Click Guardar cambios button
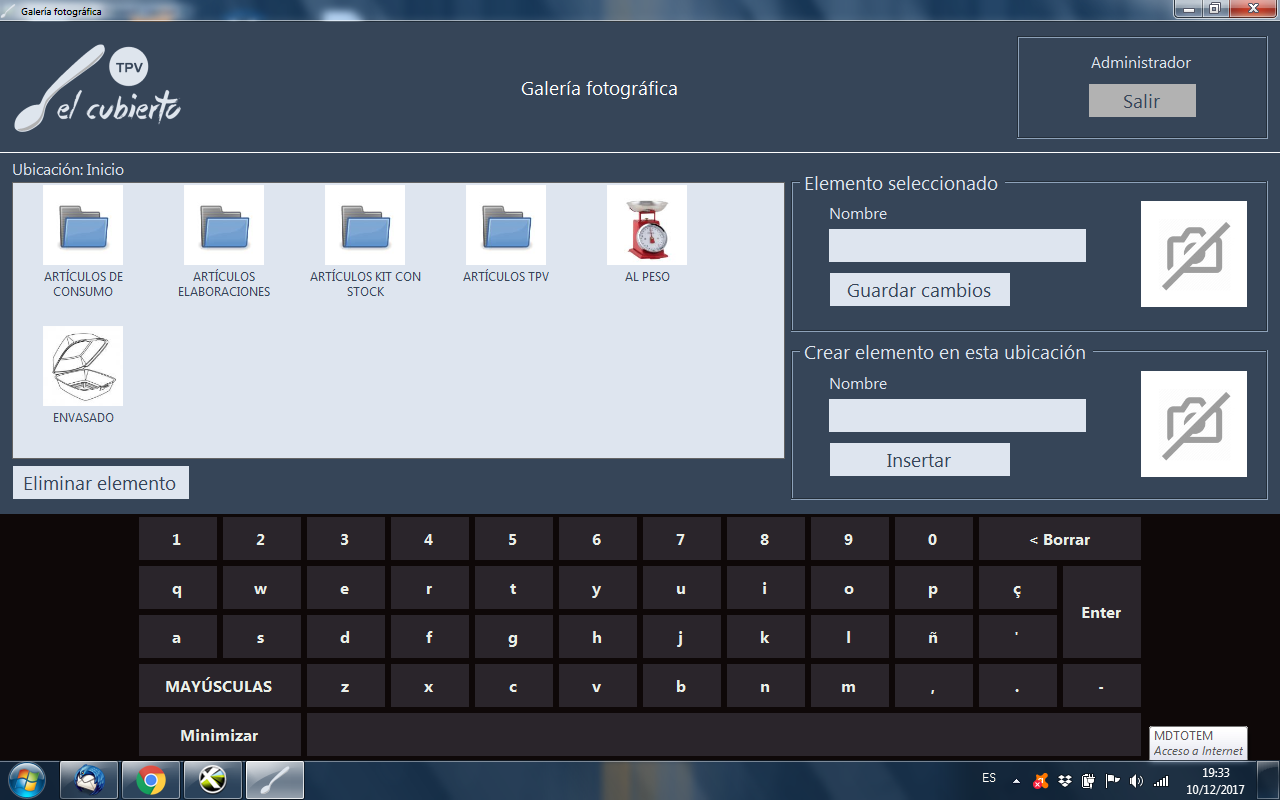 (x=919, y=290)
